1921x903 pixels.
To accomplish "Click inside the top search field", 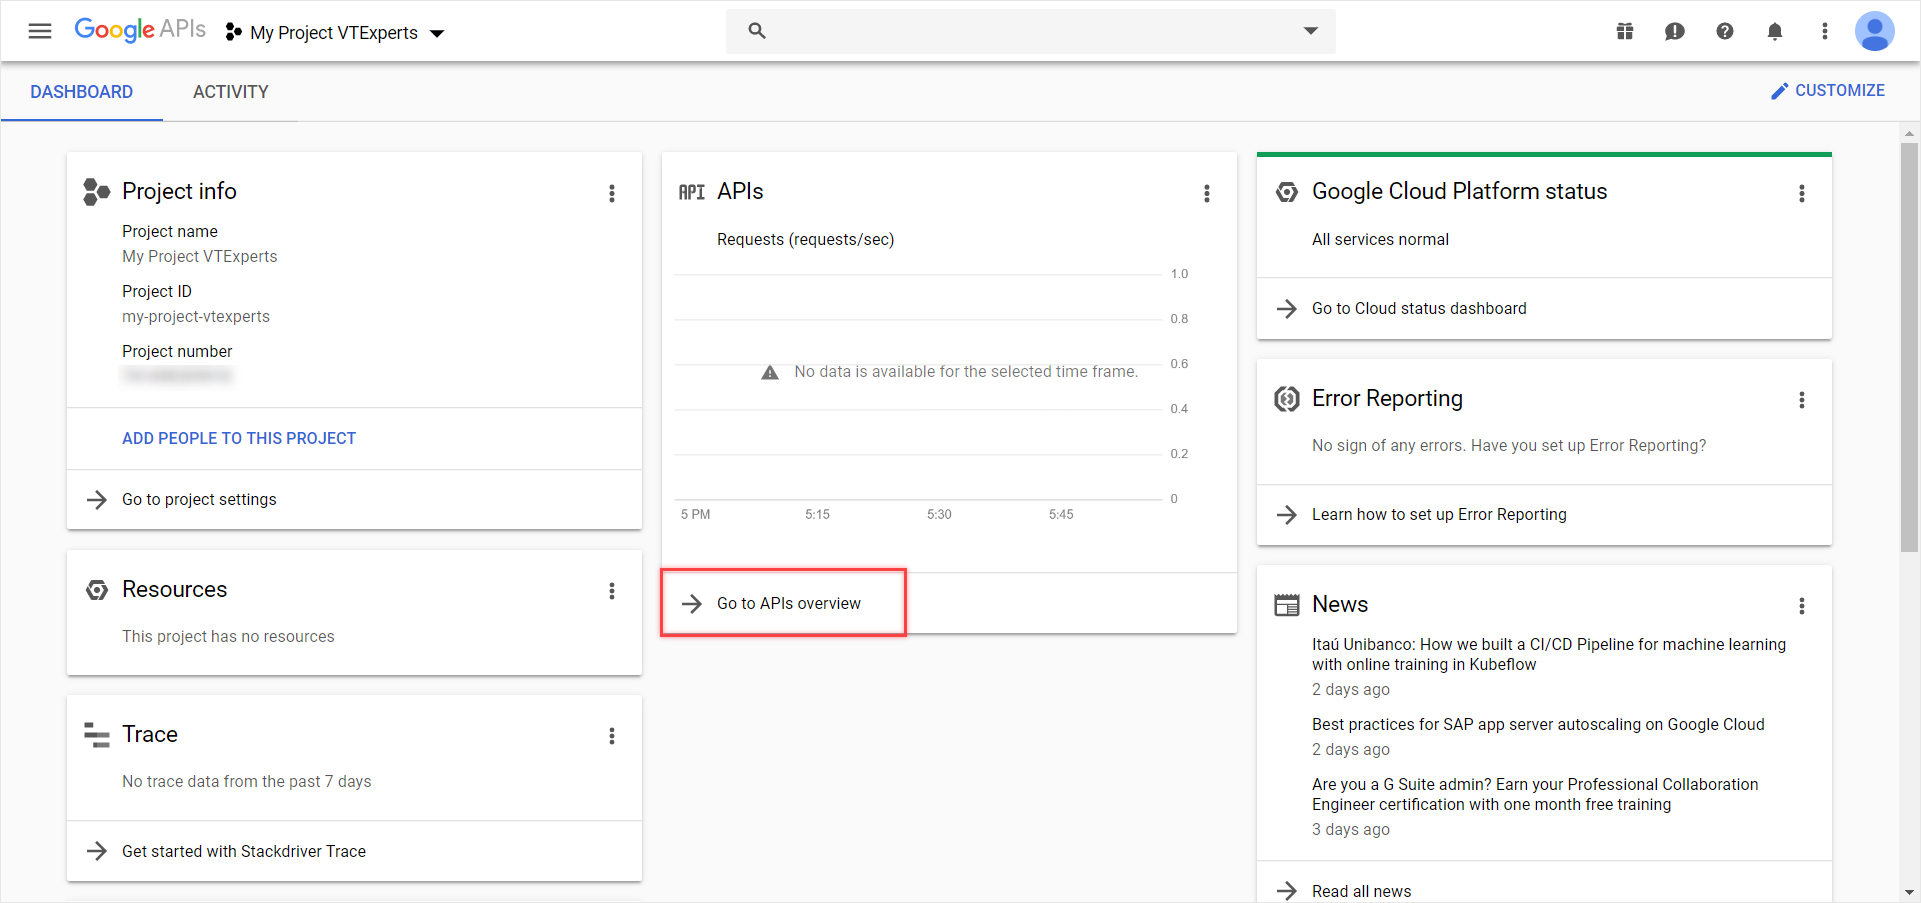I will 1030,31.
